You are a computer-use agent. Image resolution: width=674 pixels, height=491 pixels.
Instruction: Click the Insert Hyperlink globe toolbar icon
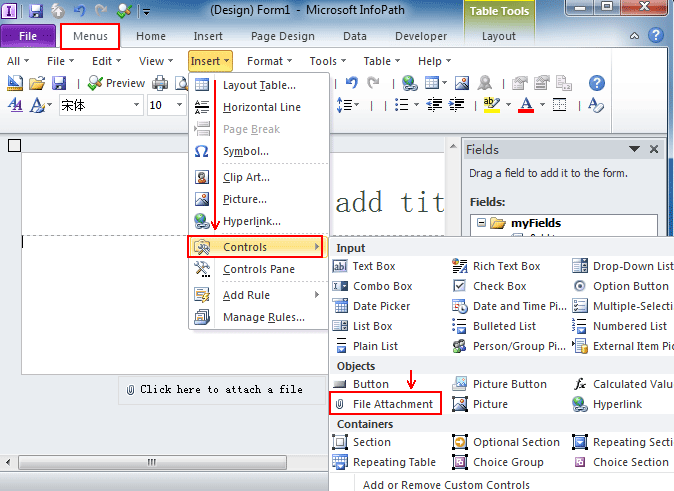click(410, 83)
